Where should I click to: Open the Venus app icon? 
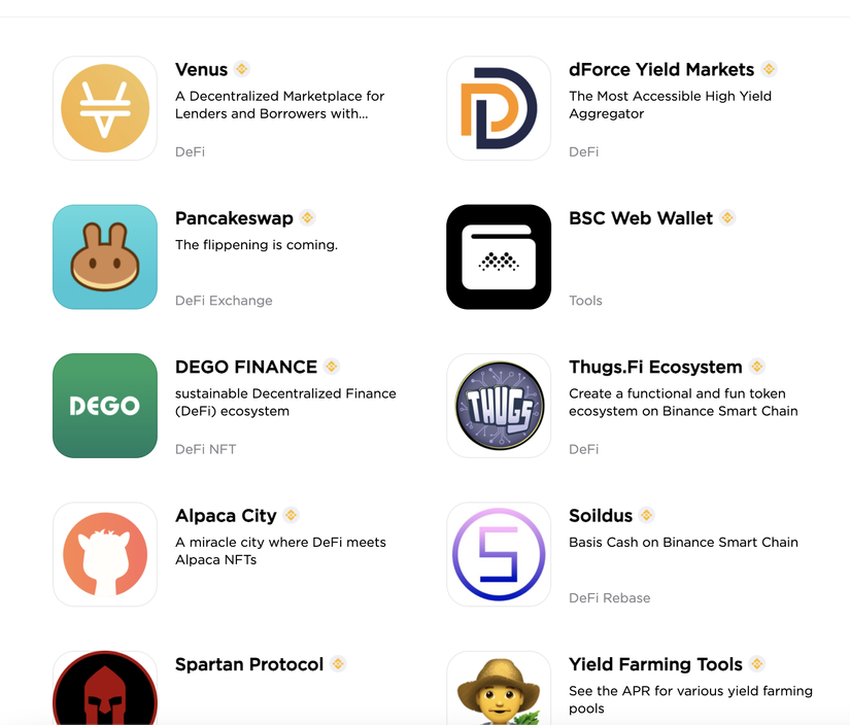tap(105, 108)
